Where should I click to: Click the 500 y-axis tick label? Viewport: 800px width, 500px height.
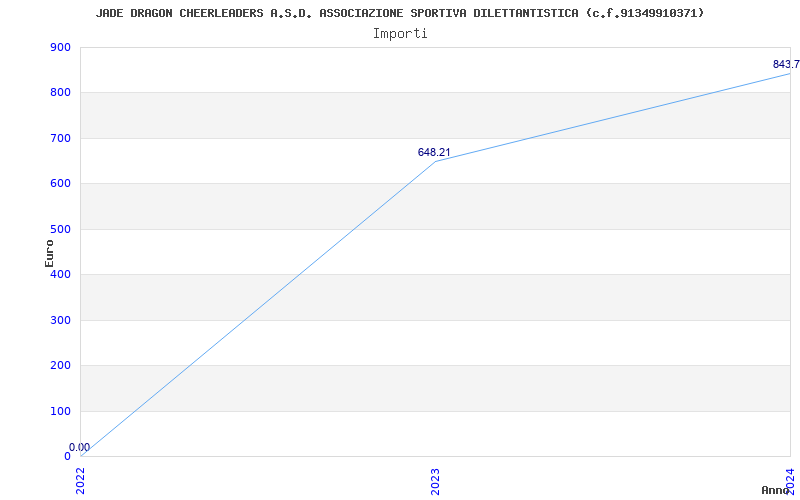pyautogui.click(x=60, y=229)
